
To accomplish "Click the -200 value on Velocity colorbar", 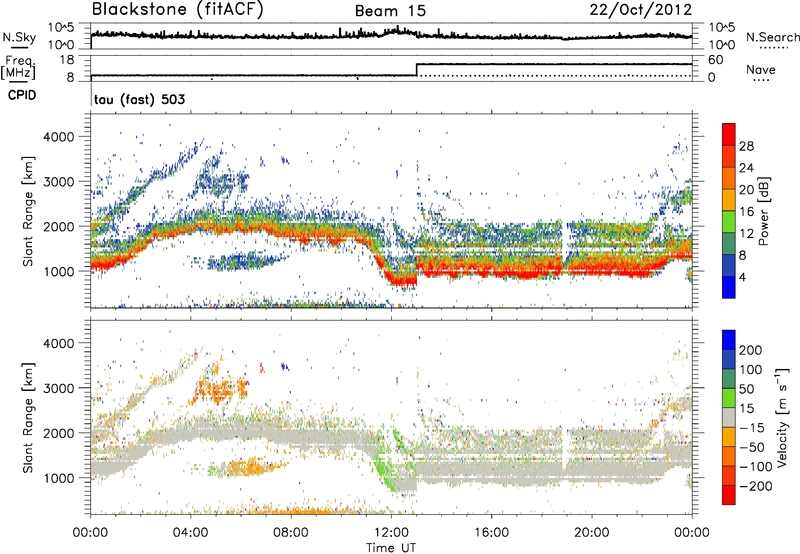I will [x=754, y=486].
